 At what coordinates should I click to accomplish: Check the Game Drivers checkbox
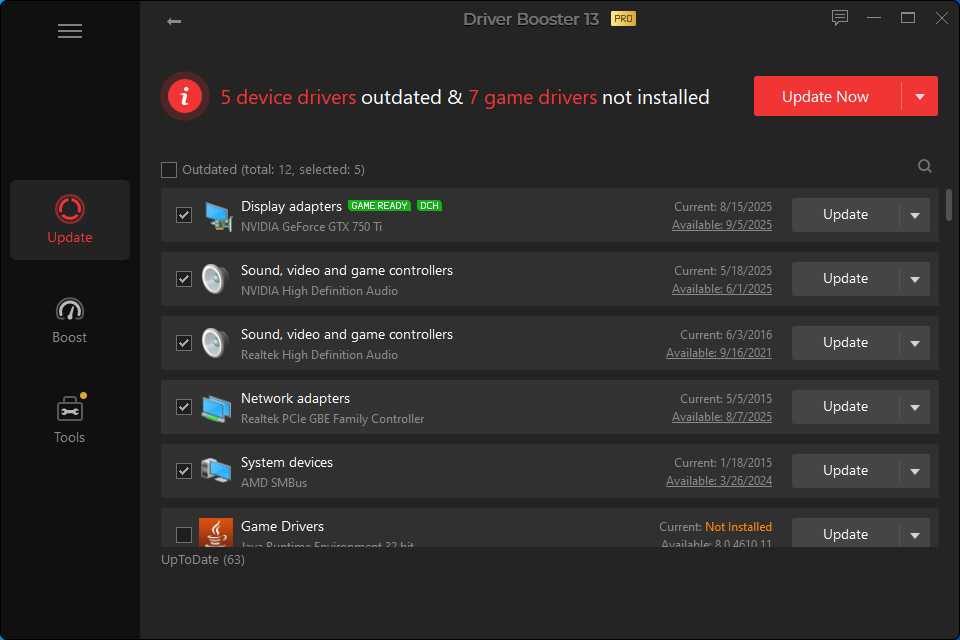184,535
